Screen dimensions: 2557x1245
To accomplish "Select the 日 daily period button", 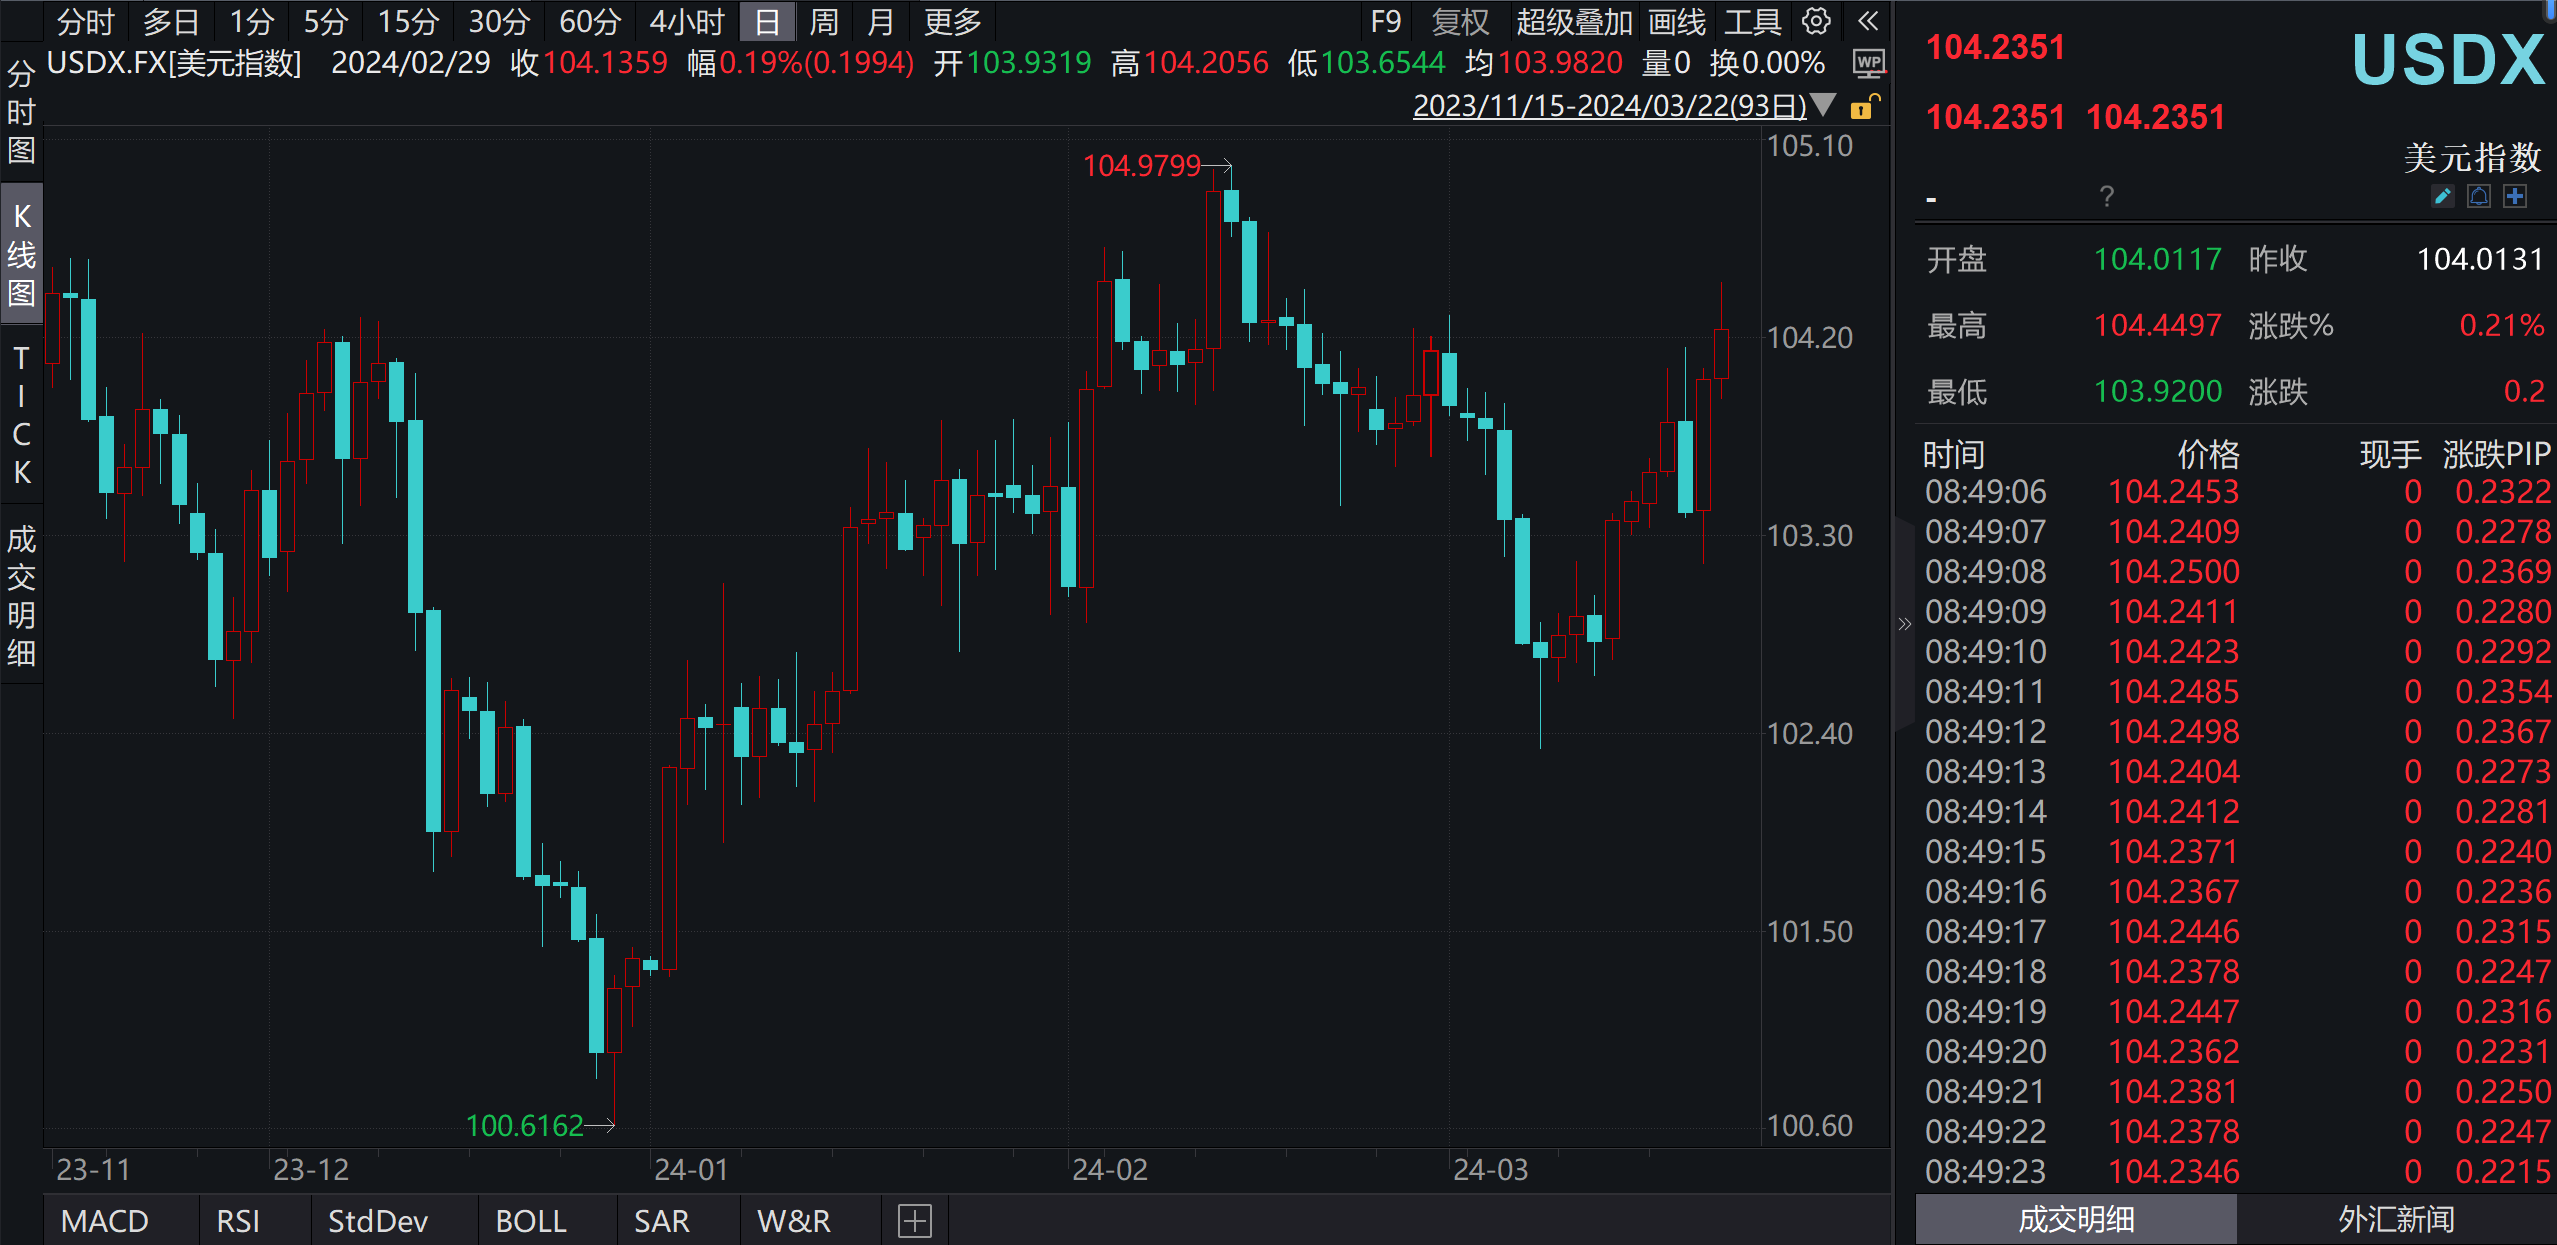I will point(766,21).
